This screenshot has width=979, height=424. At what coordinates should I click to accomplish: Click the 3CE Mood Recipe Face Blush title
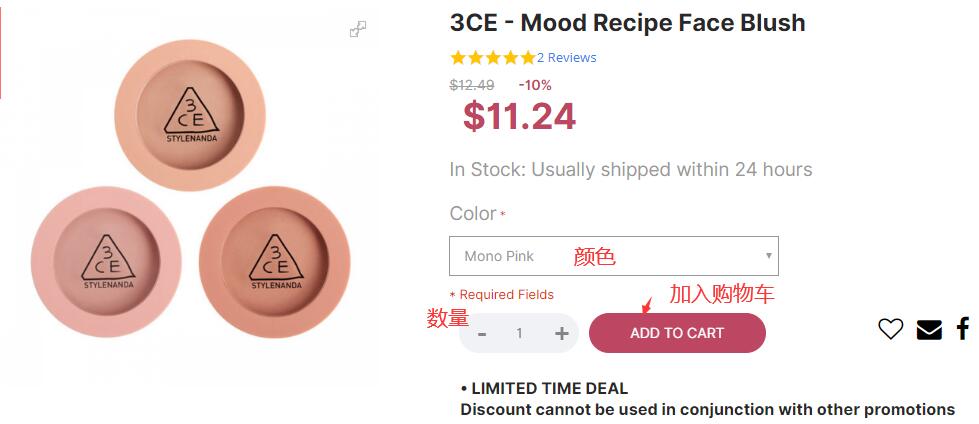(x=627, y=23)
